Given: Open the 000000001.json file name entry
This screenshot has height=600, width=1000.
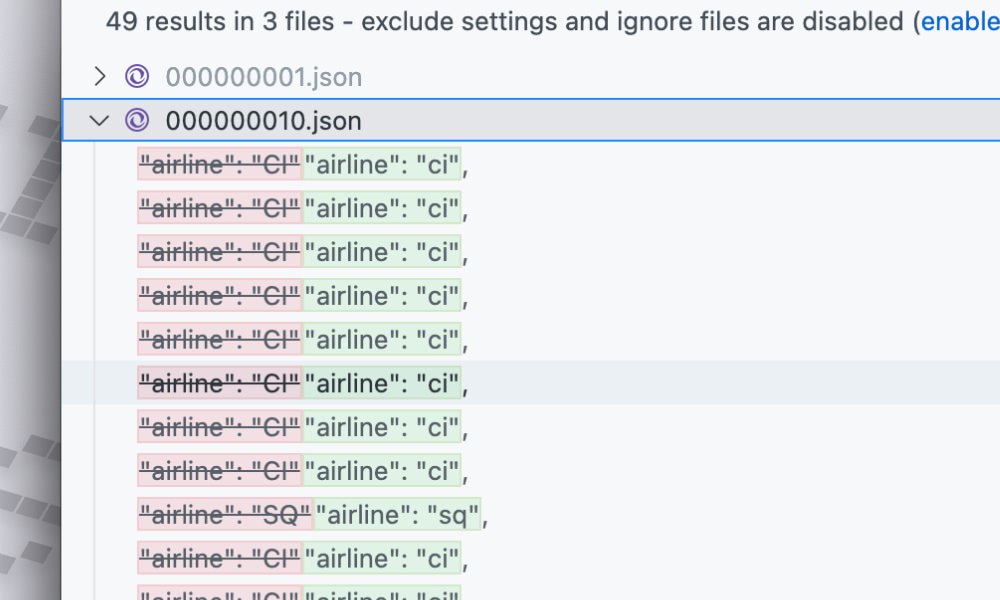Looking at the screenshot, I should (263, 76).
